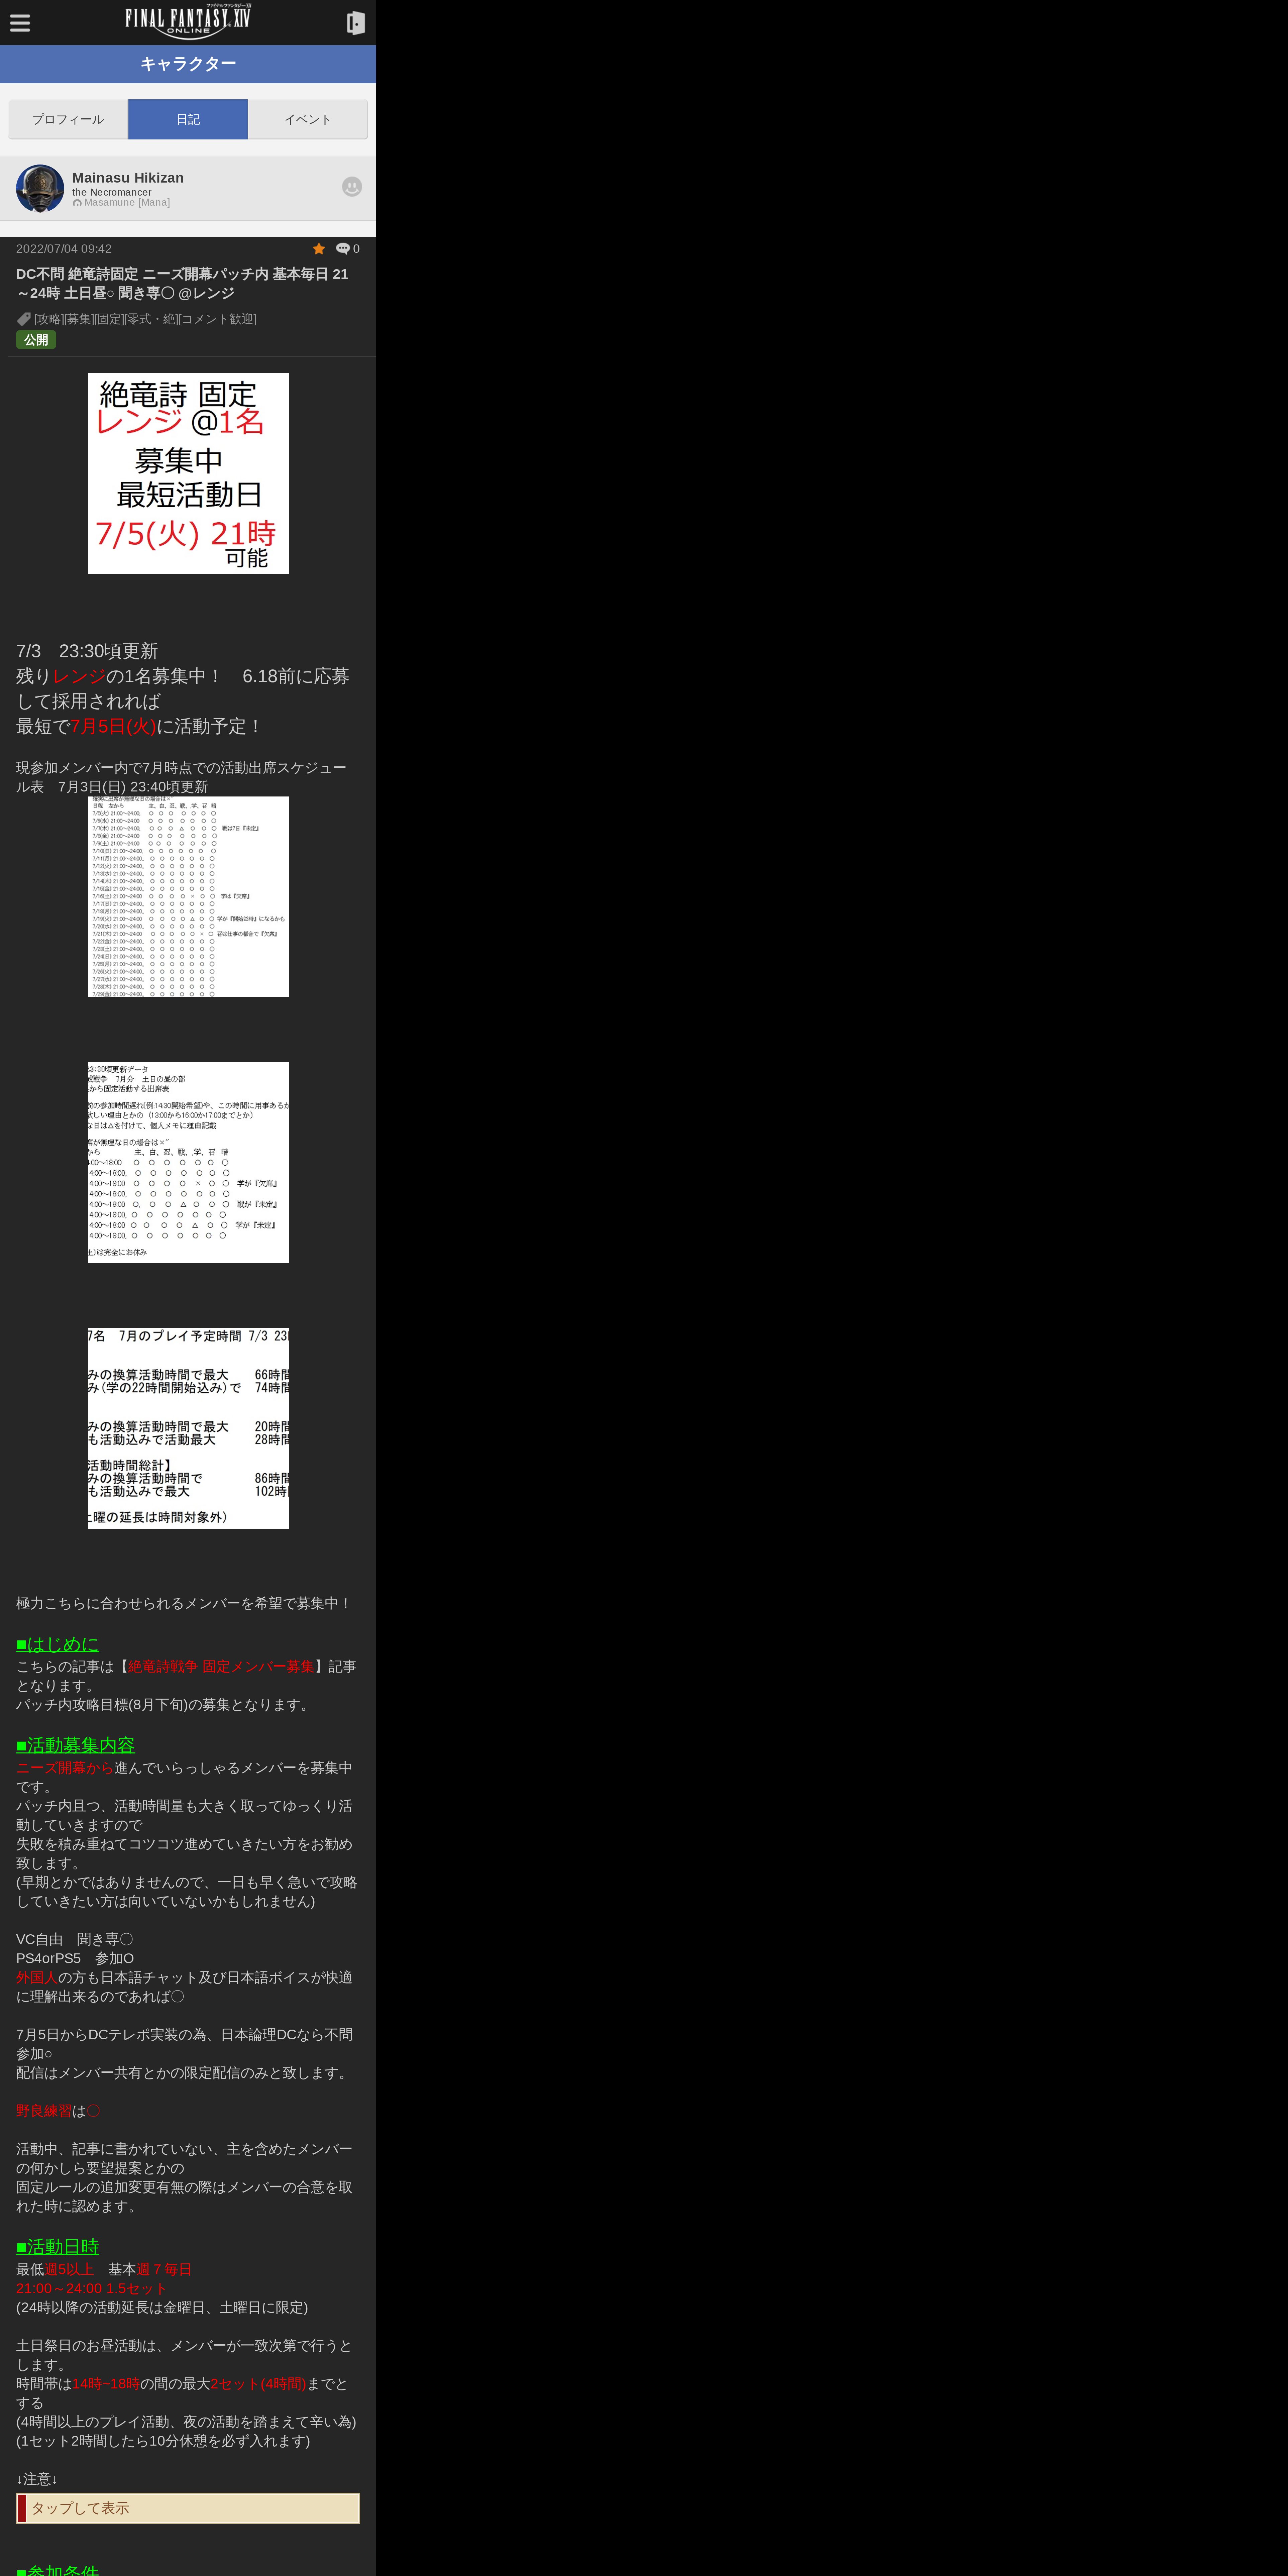Select the 日記 tab
Viewport: 1288px width, 2576px height.
tap(188, 119)
